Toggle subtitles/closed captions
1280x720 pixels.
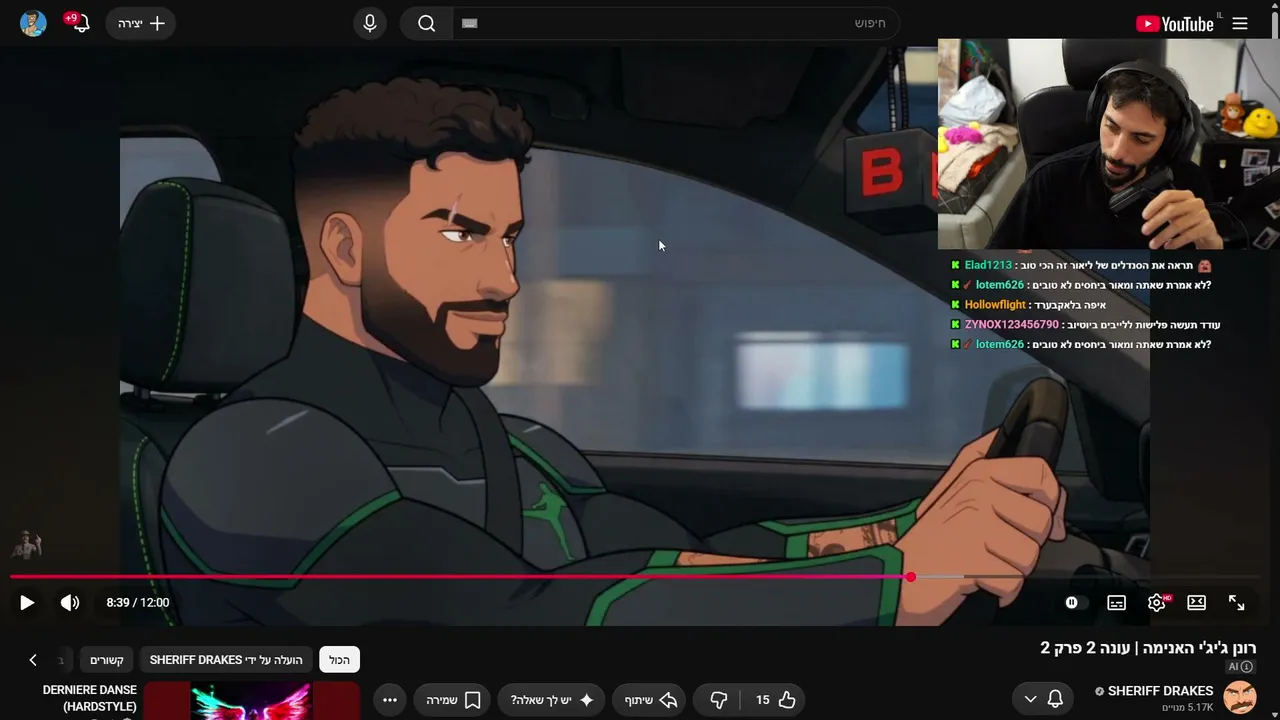[x=1117, y=602]
